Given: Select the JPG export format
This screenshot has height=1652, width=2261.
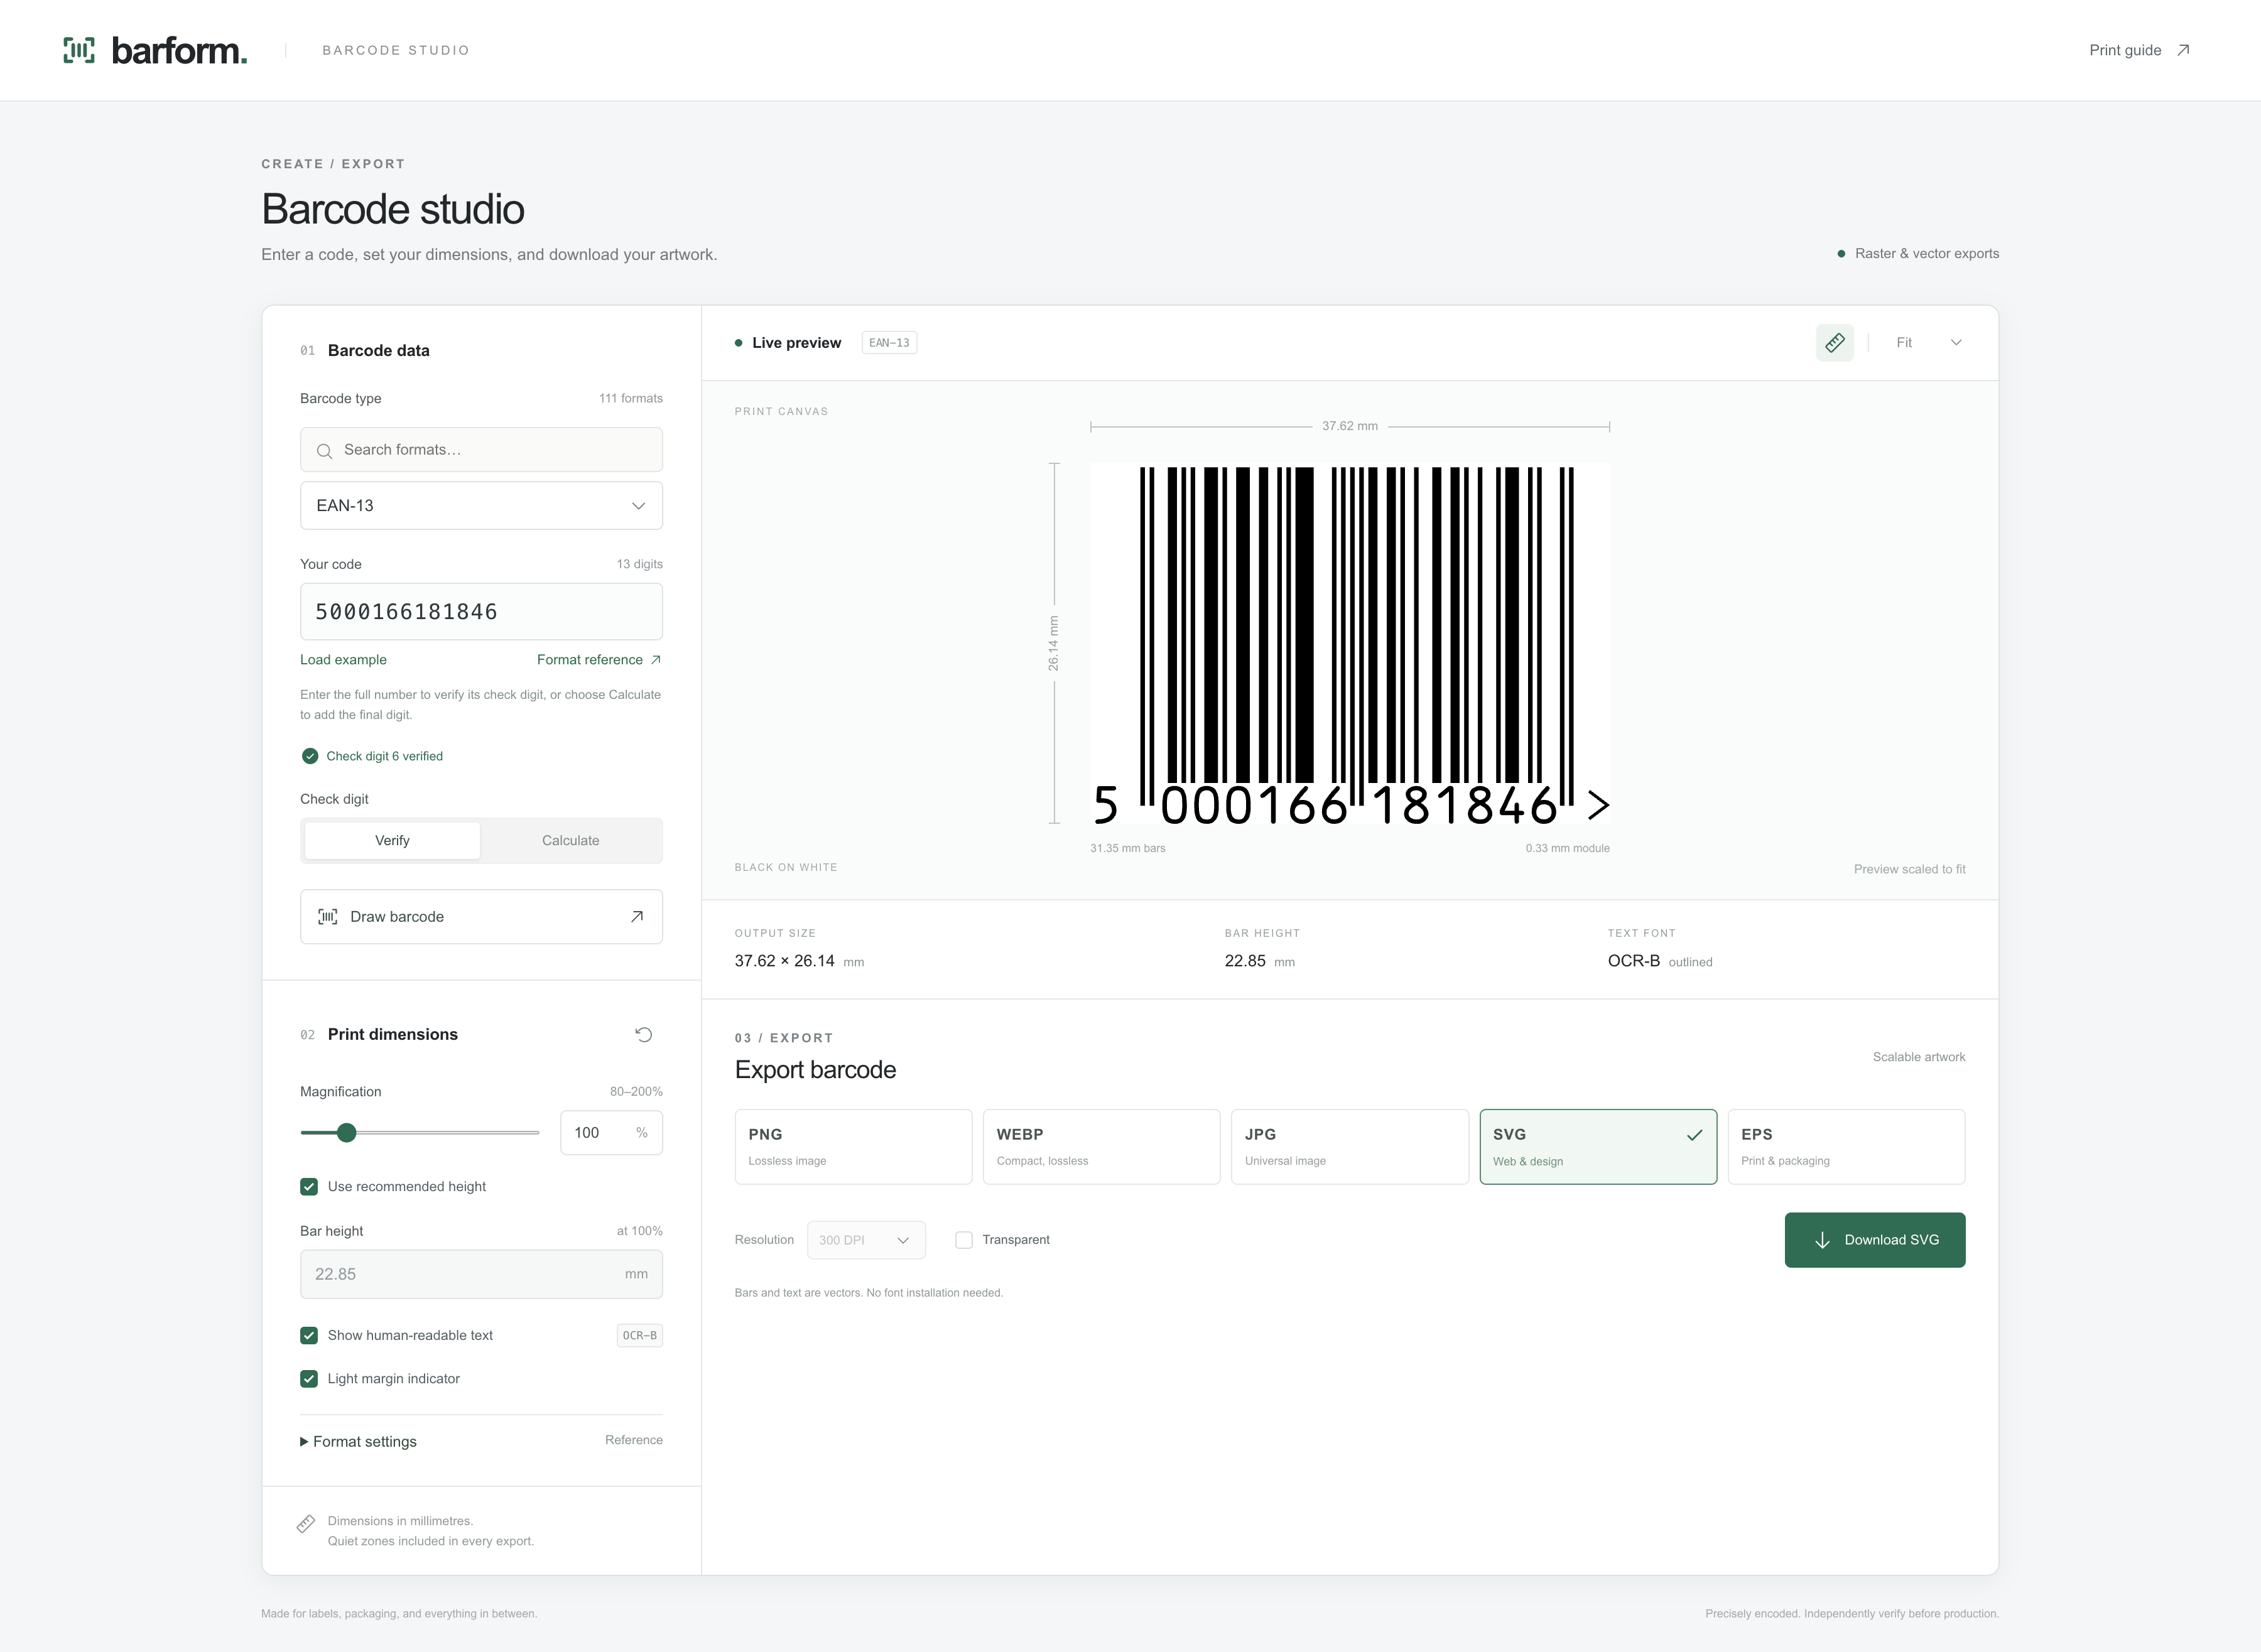Looking at the screenshot, I should [1349, 1147].
